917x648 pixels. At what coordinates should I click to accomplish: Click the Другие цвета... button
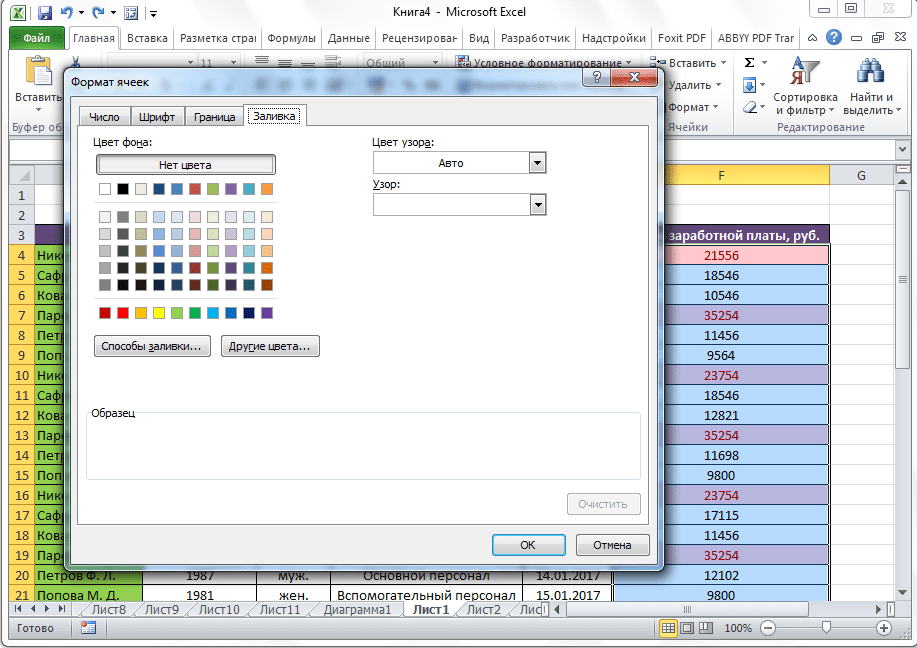tap(269, 347)
